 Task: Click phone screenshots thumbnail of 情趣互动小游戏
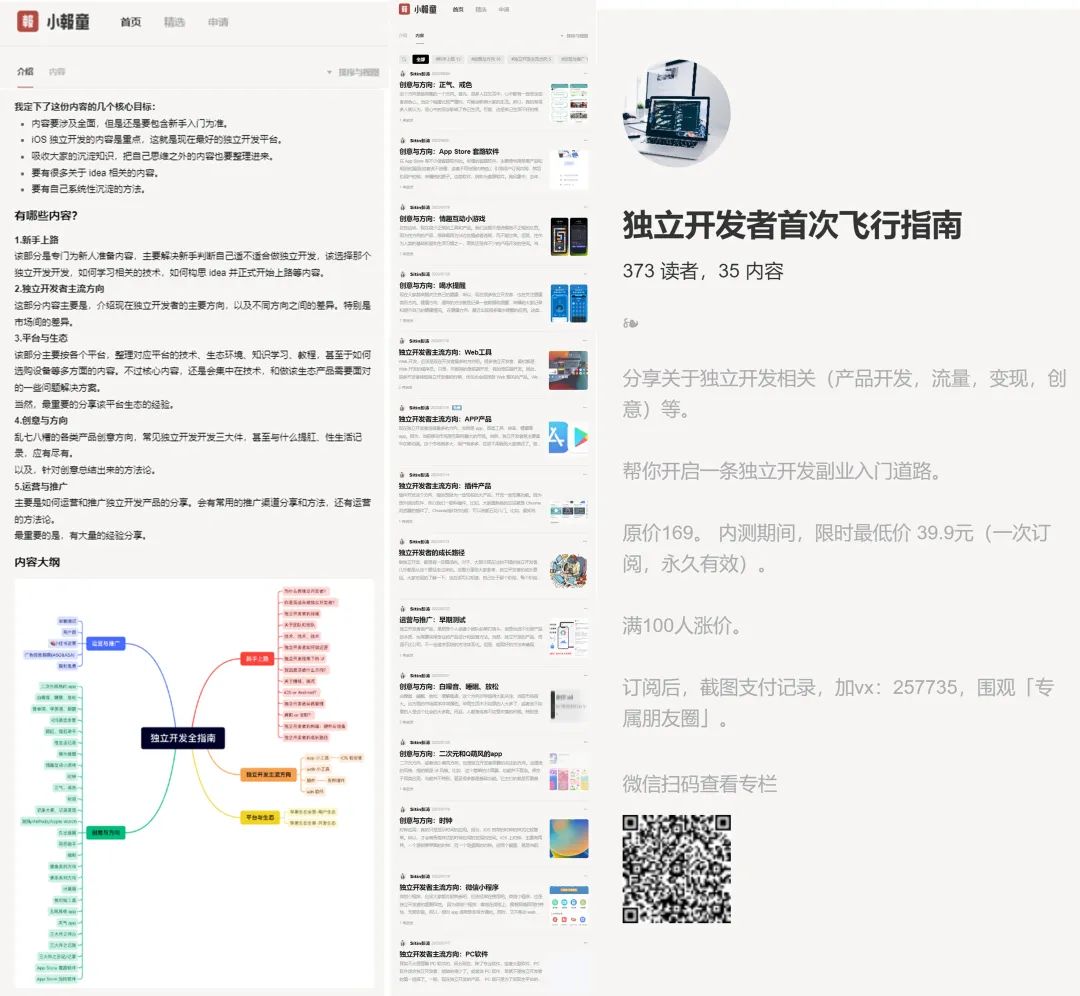coord(569,236)
